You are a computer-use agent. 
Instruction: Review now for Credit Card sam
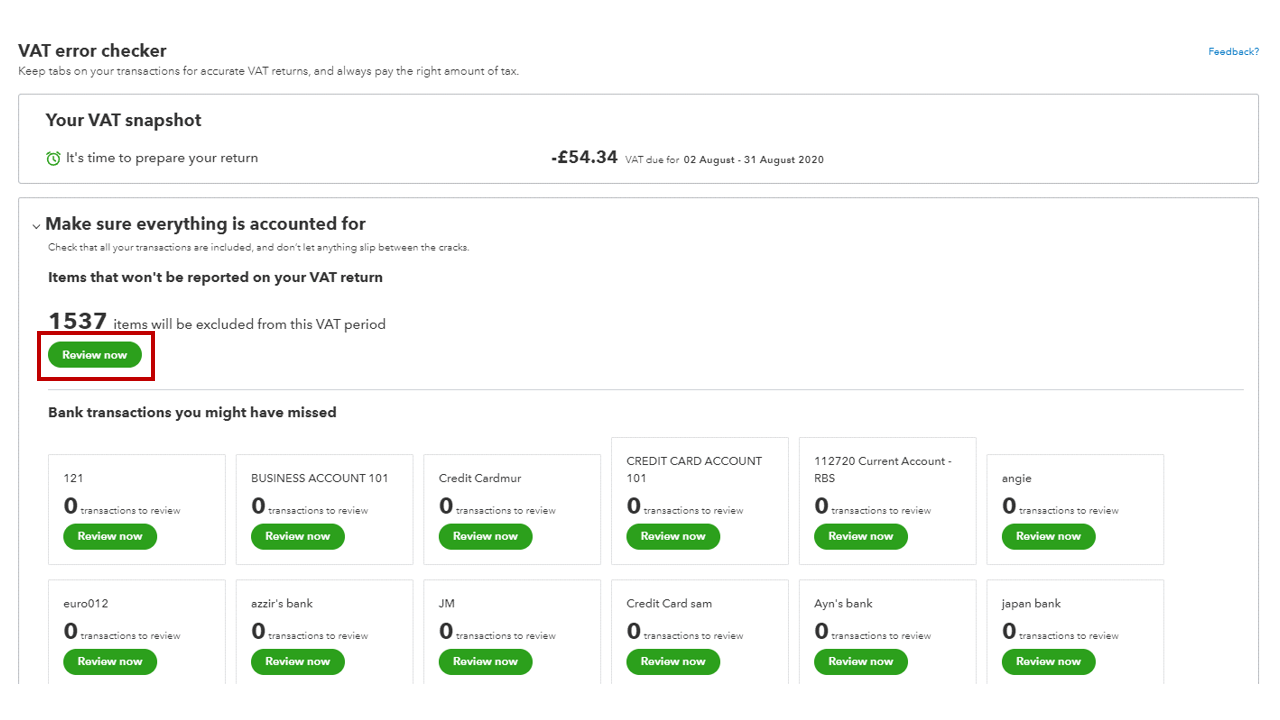tap(673, 661)
